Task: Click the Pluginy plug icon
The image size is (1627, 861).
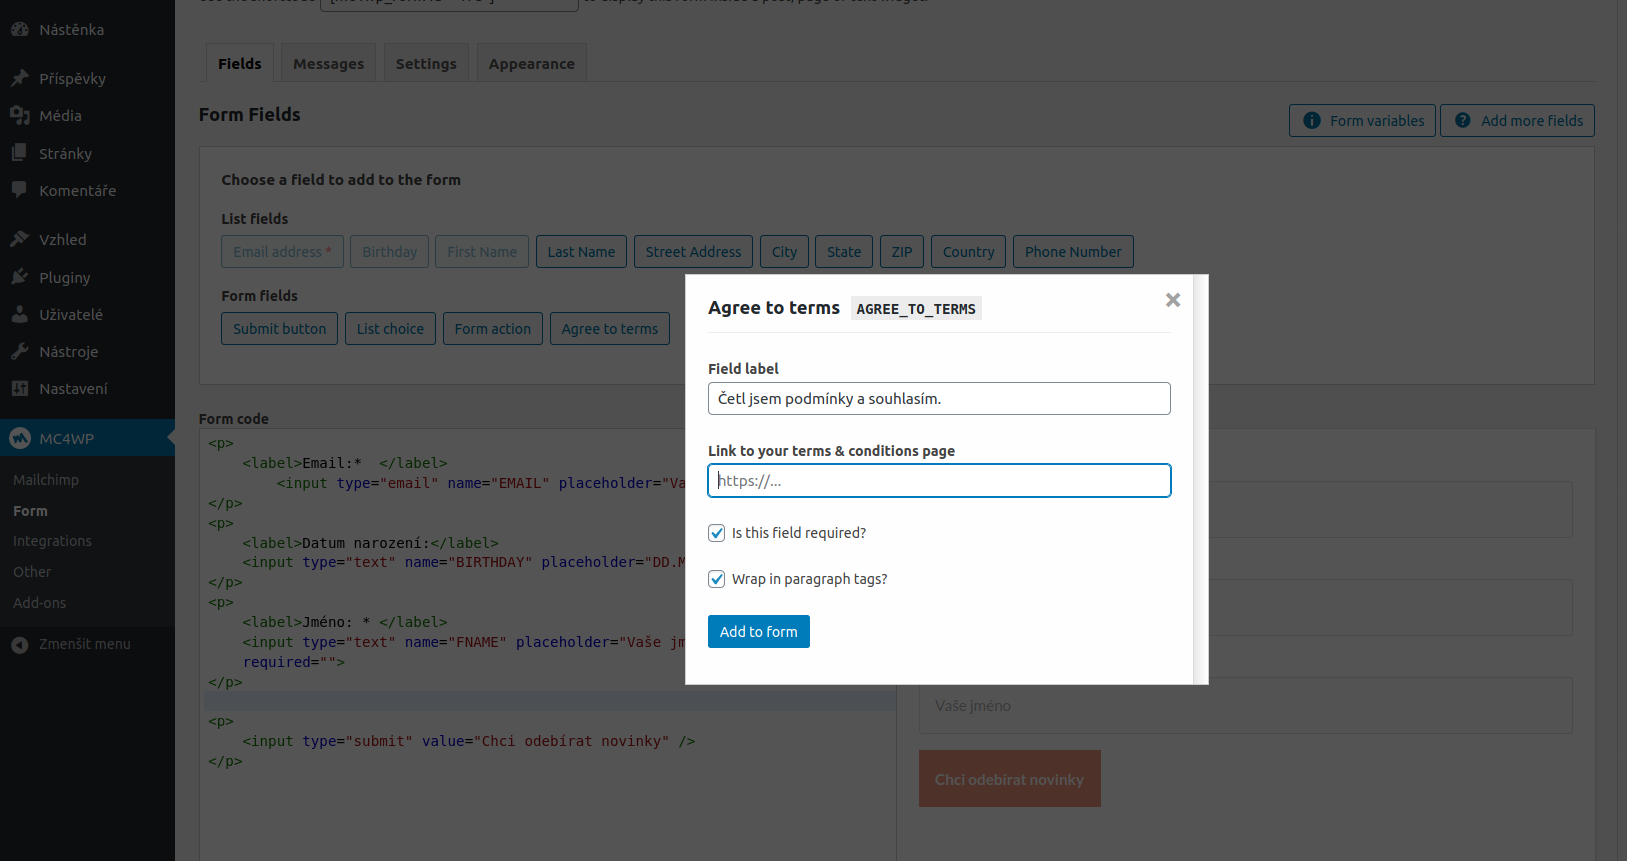Action: tap(20, 277)
